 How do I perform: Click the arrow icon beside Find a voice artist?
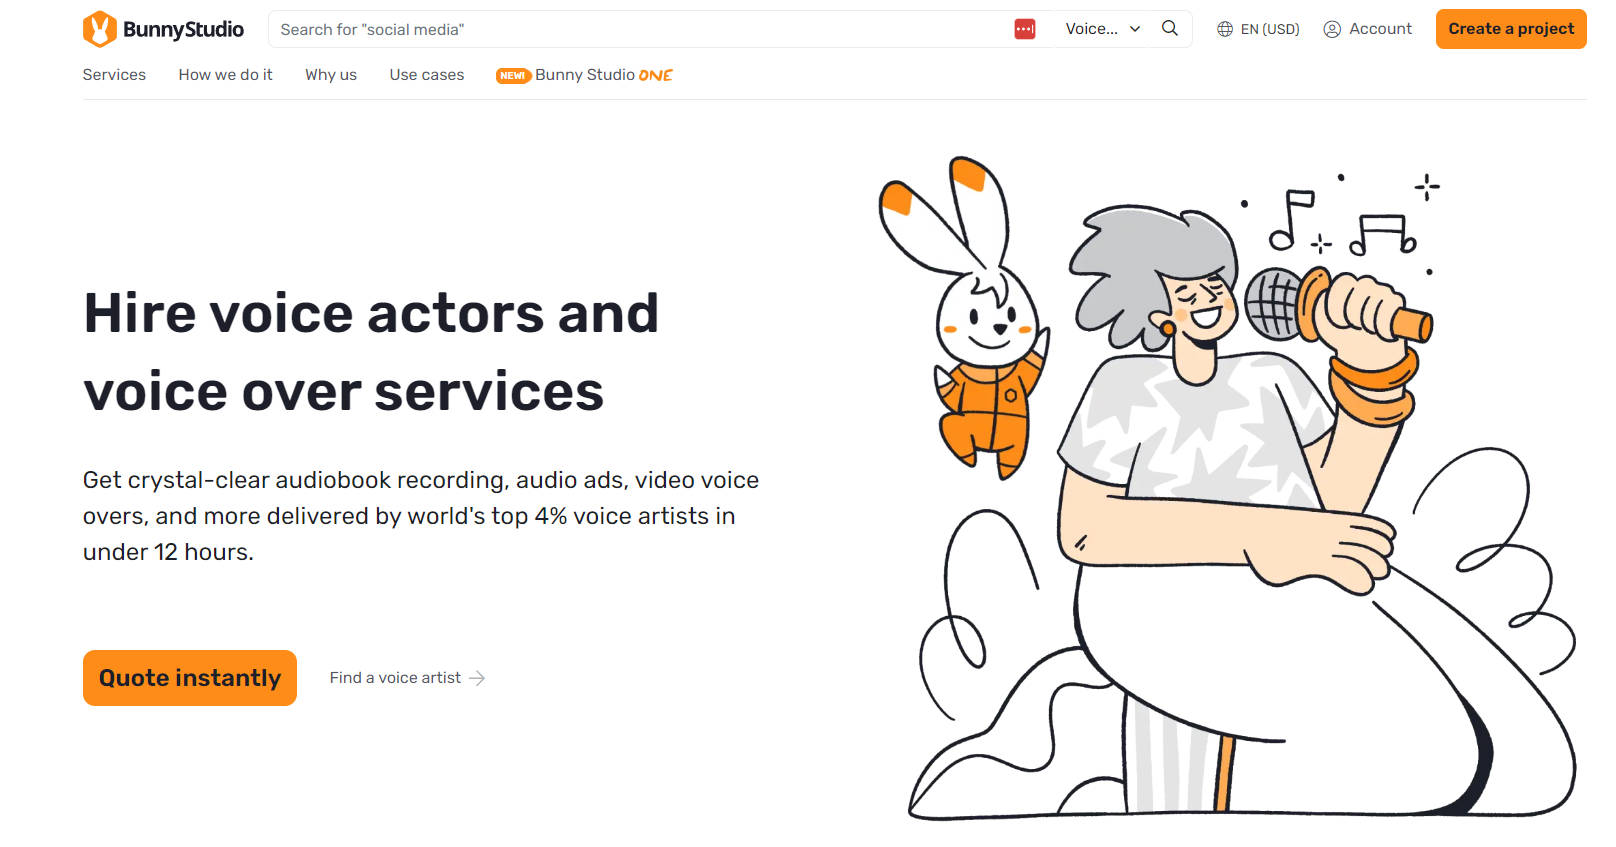[x=477, y=678]
